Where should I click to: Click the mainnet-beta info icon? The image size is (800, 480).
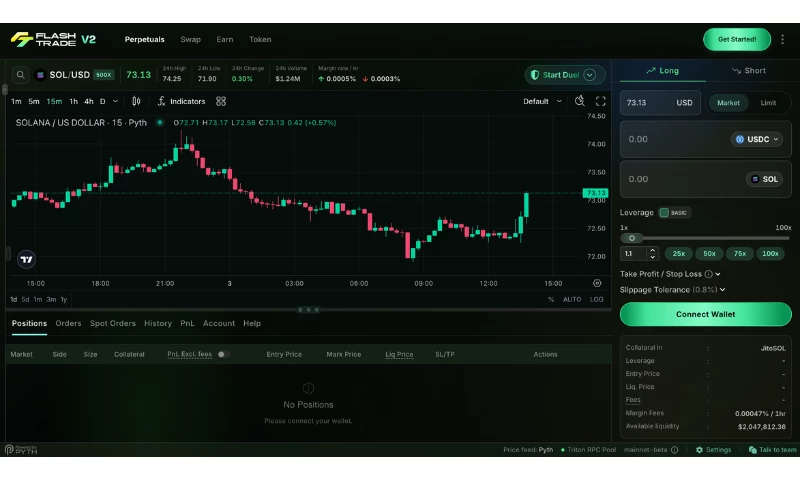click(674, 450)
